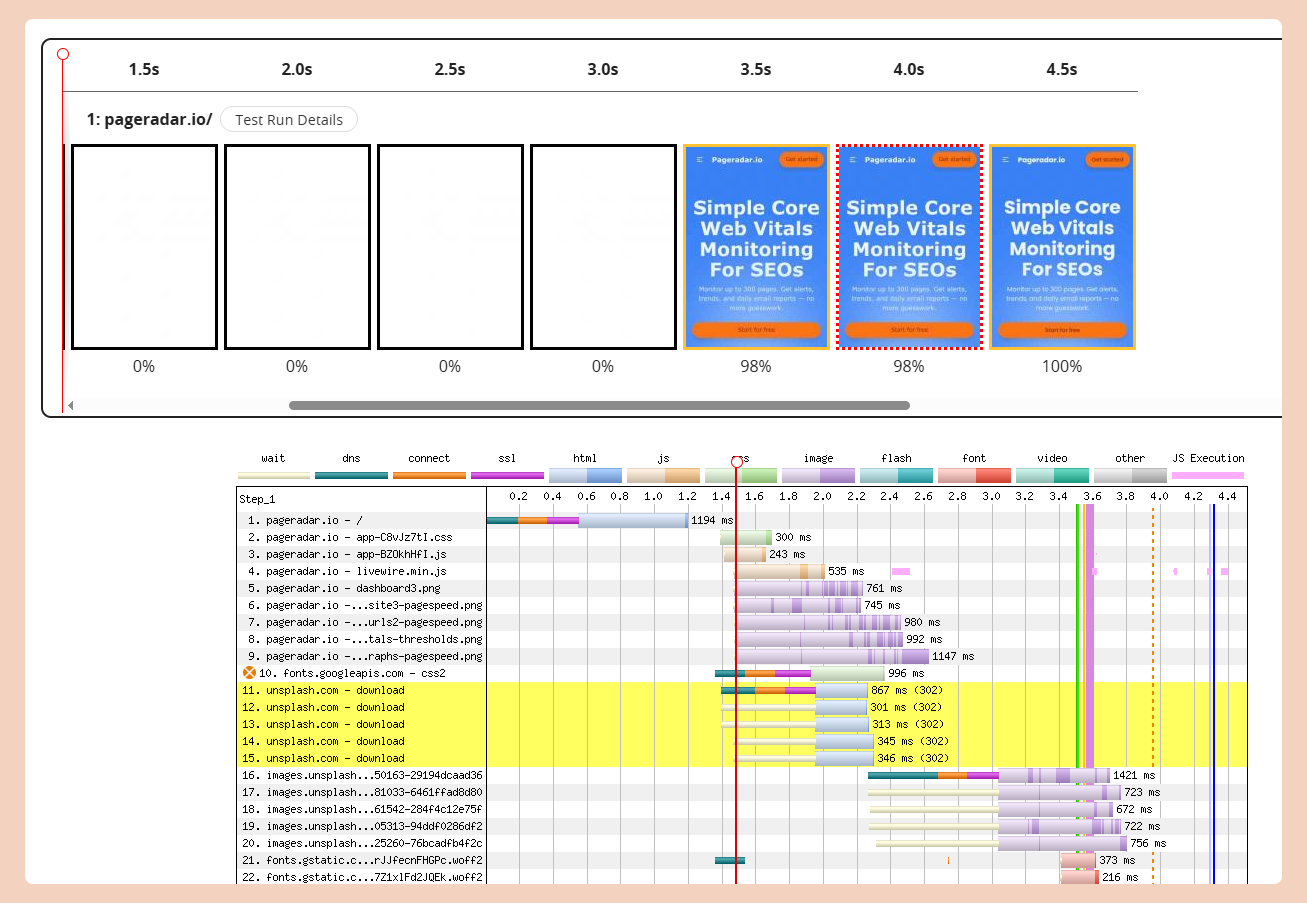This screenshot has width=1307, height=903.
Task: Select the dotted-border frame at 4.0s
Action: pyautogui.click(x=909, y=247)
